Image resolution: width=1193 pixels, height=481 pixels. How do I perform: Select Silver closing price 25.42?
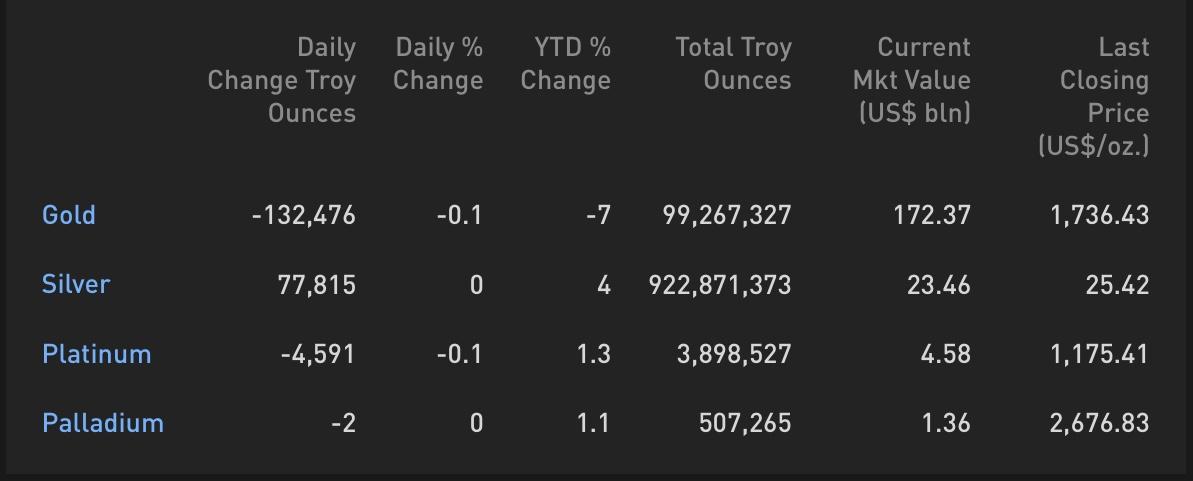[1118, 285]
